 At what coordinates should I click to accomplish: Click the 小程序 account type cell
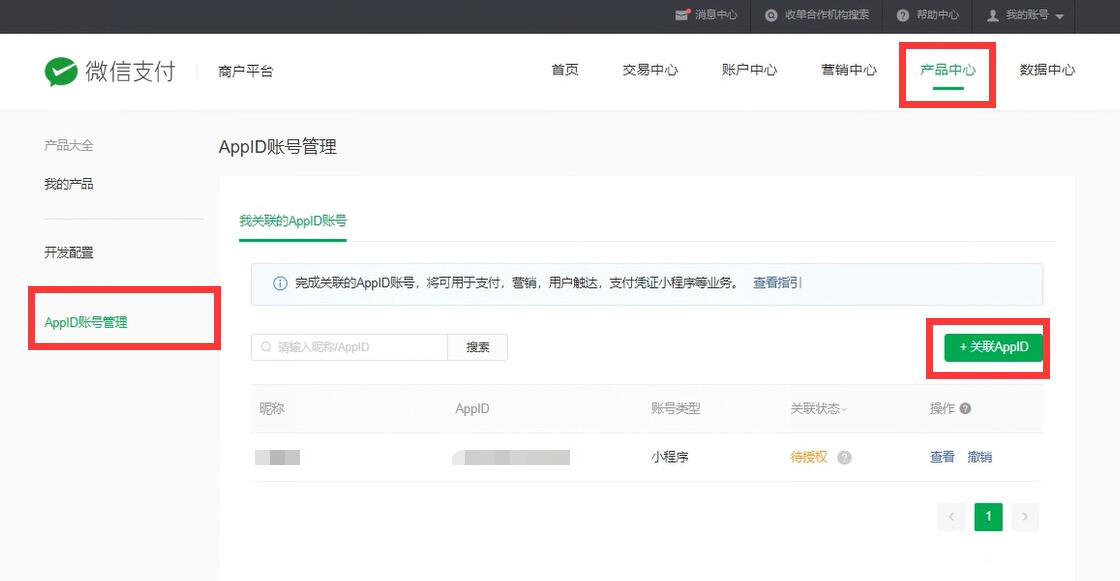point(669,457)
